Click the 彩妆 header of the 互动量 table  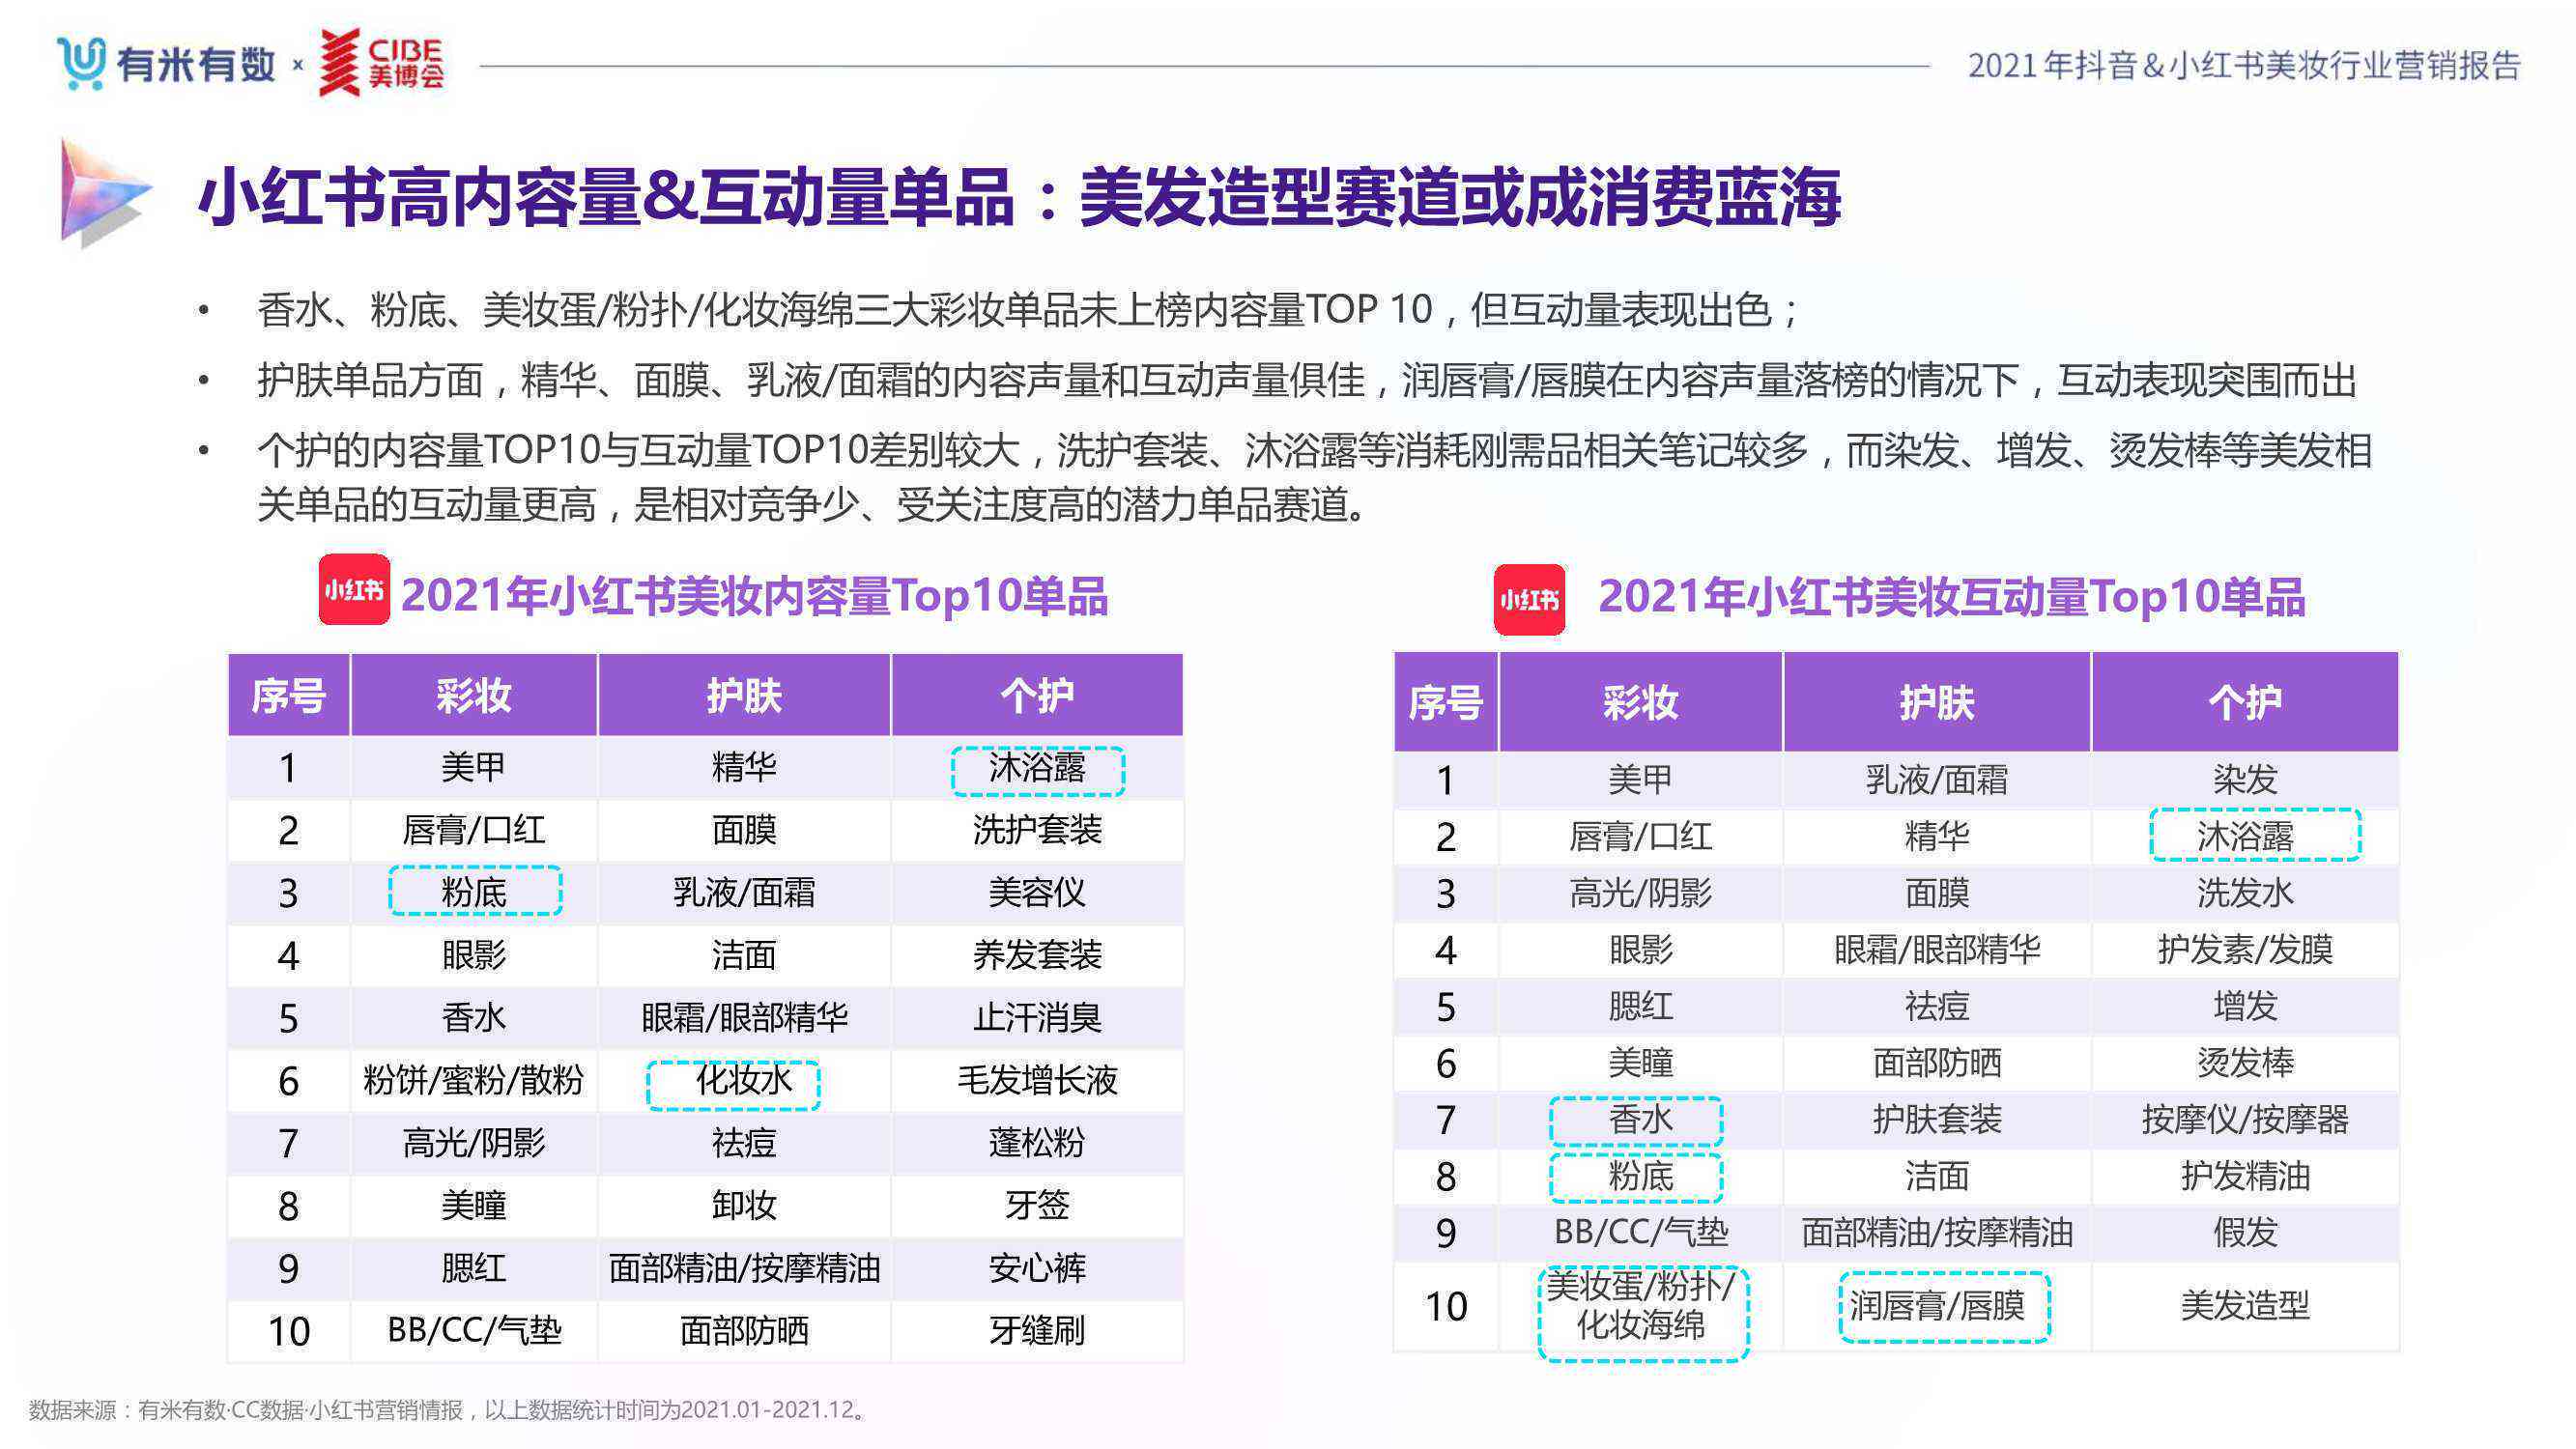1640,702
